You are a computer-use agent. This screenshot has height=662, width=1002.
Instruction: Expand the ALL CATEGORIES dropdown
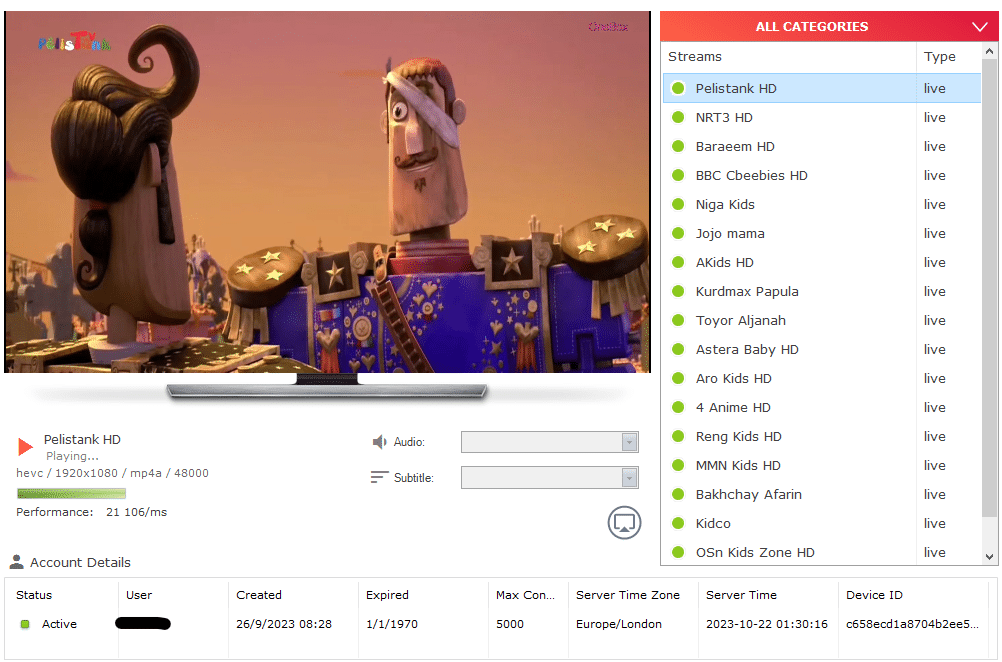click(x=829, y=26)
